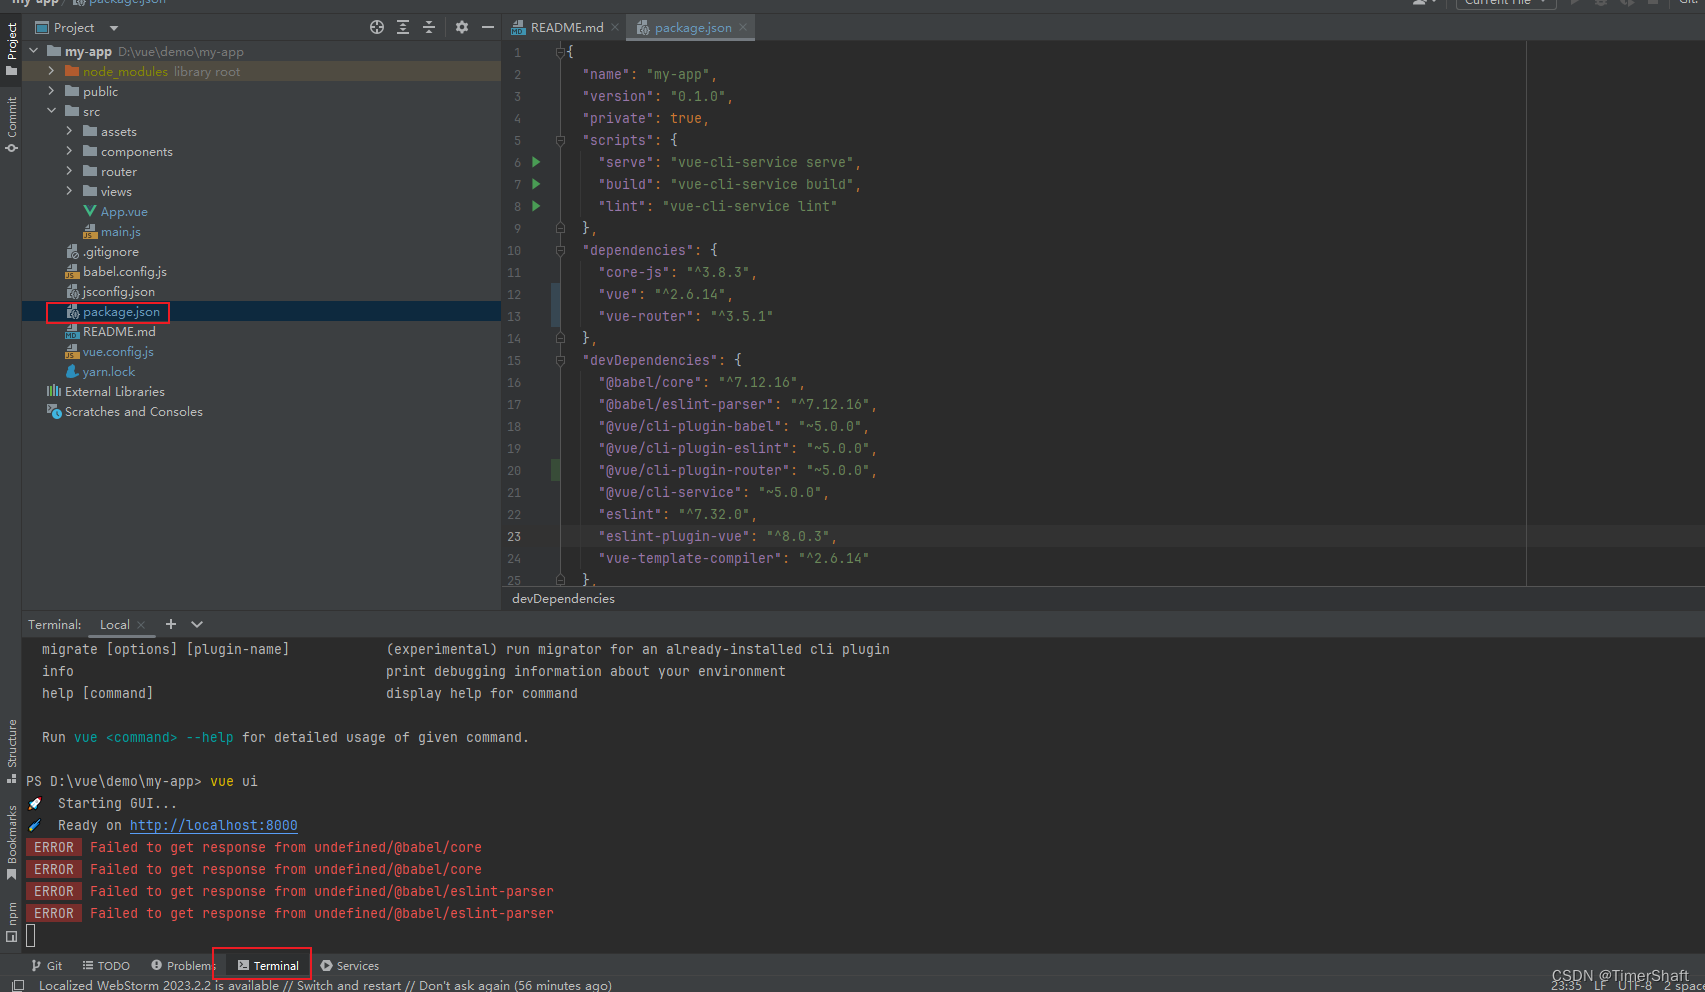Screen dimensions: 1705x992
Task: Click the Expand All icon in Project panel
Action: (403, 27)
